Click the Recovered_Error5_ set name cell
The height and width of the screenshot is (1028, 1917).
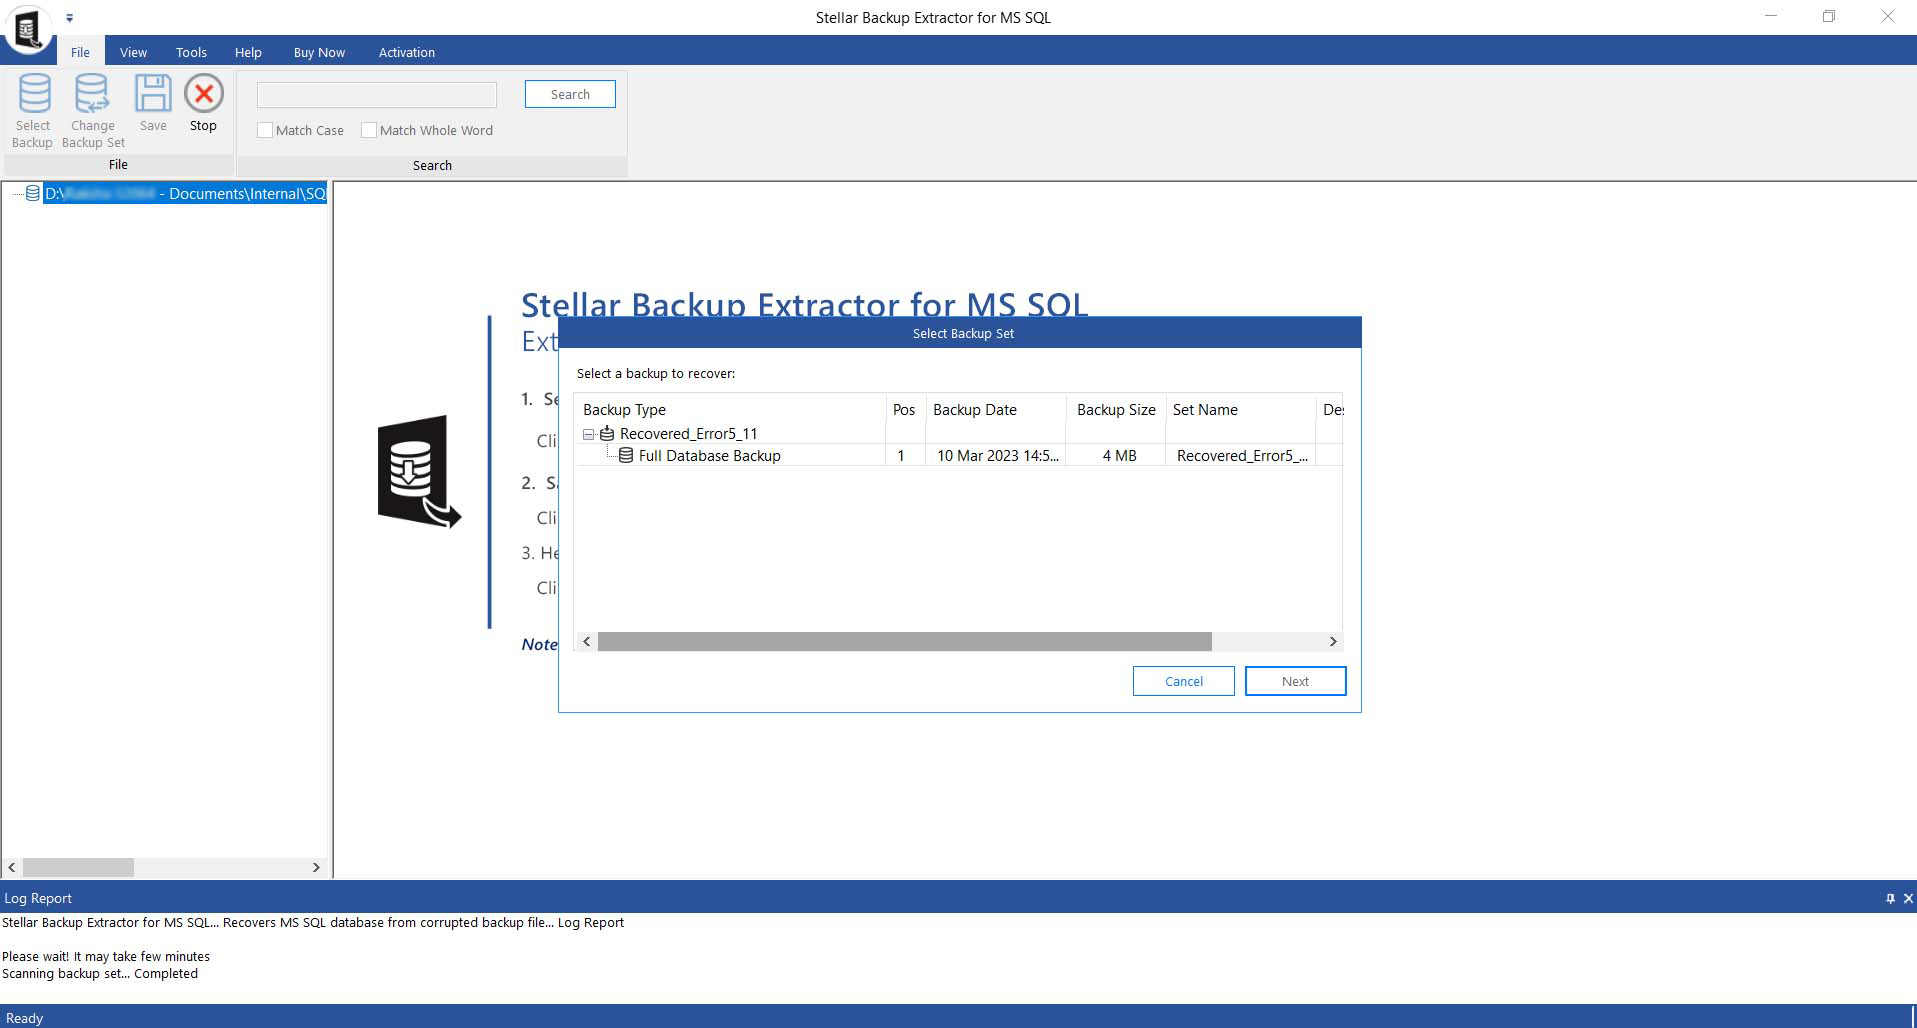[x=1242, y=455]
